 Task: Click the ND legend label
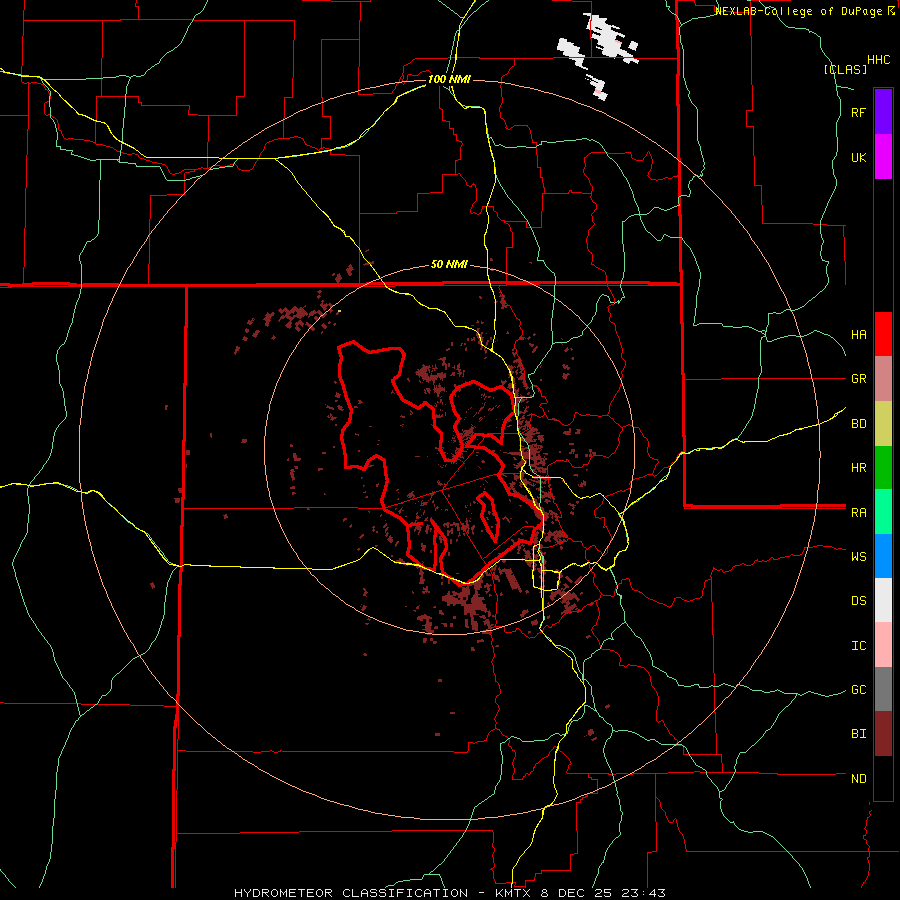[858, 779]
